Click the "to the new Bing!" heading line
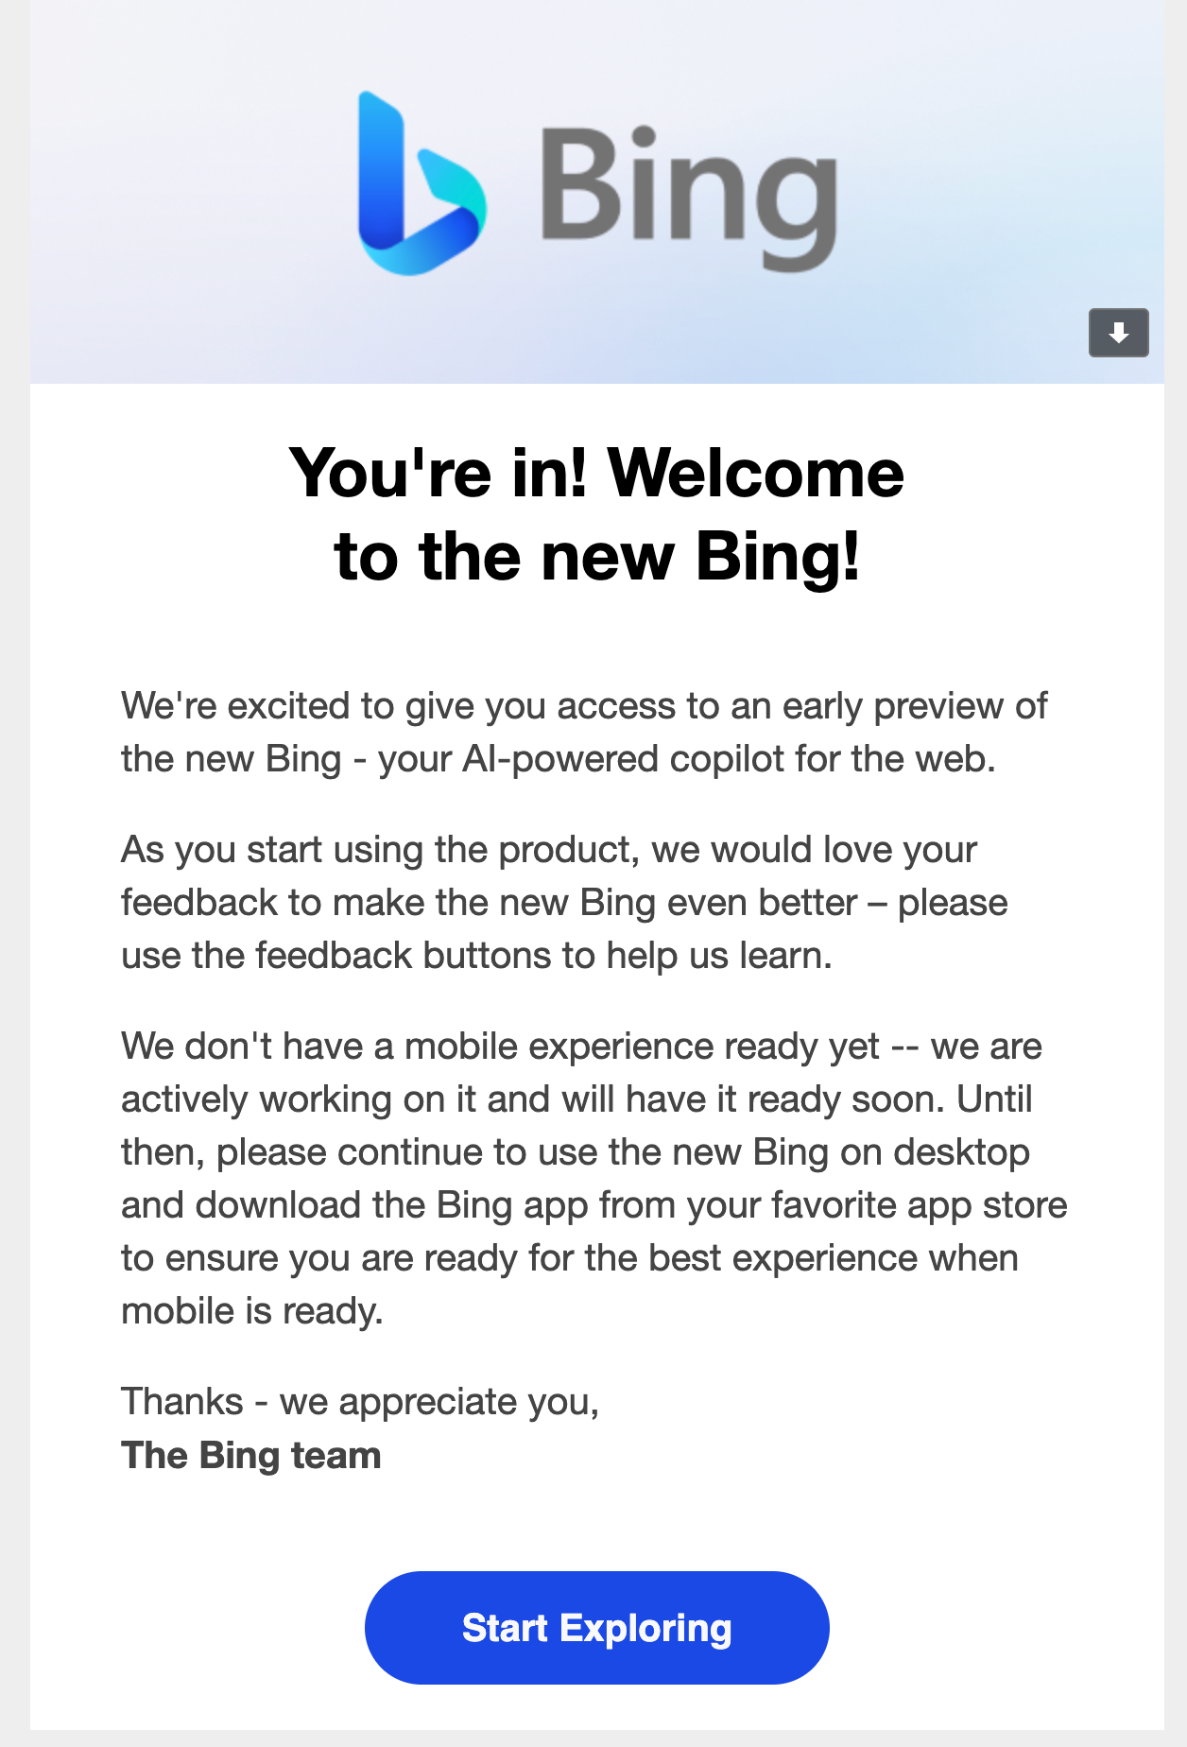 point(596,556)
